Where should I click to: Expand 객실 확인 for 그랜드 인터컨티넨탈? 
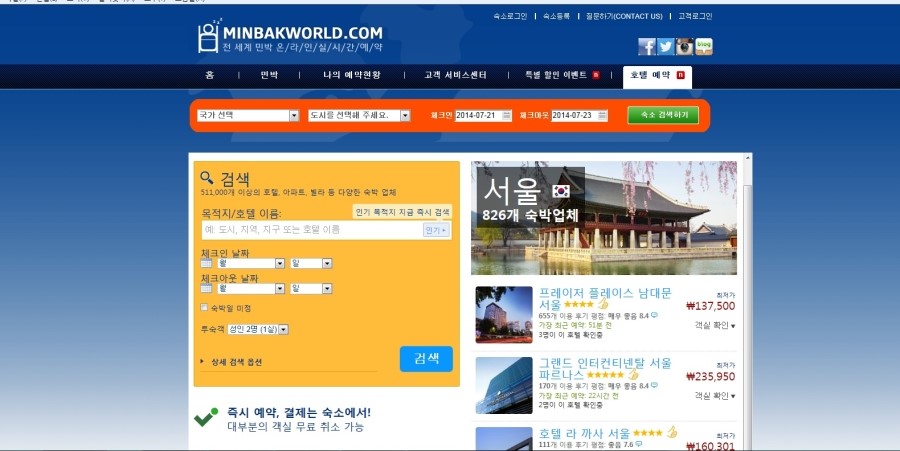[x=715, y=396]
